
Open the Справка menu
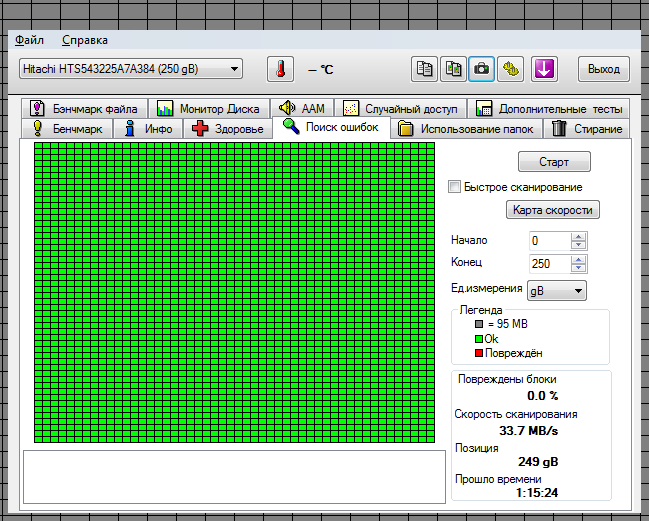[85, 40]
